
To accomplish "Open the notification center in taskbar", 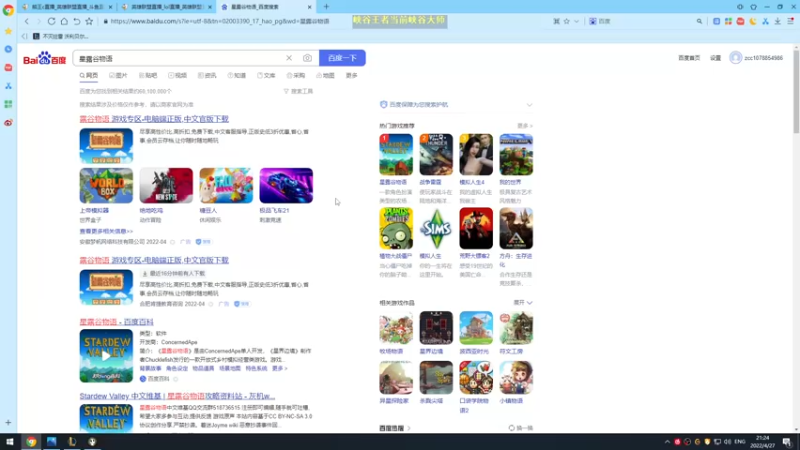I will (787, 441).
